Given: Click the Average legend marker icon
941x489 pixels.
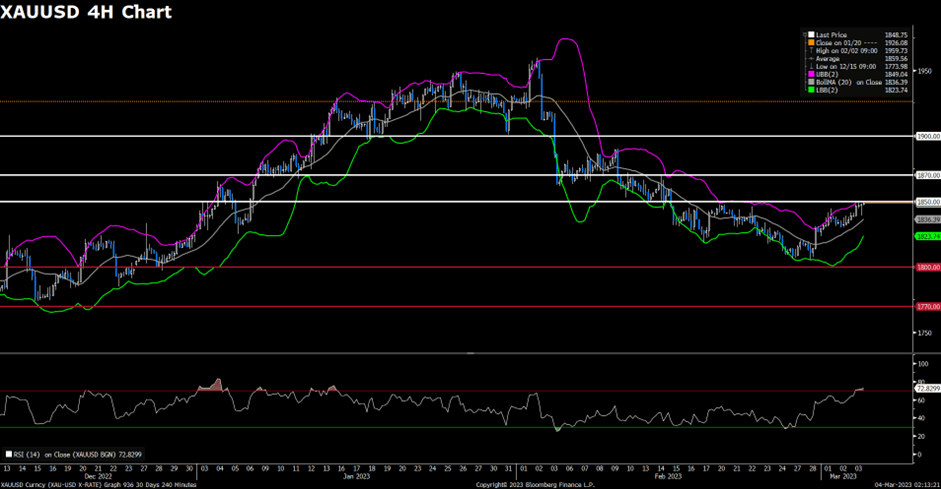Looking at the screenshot, I should pos(812,58).
